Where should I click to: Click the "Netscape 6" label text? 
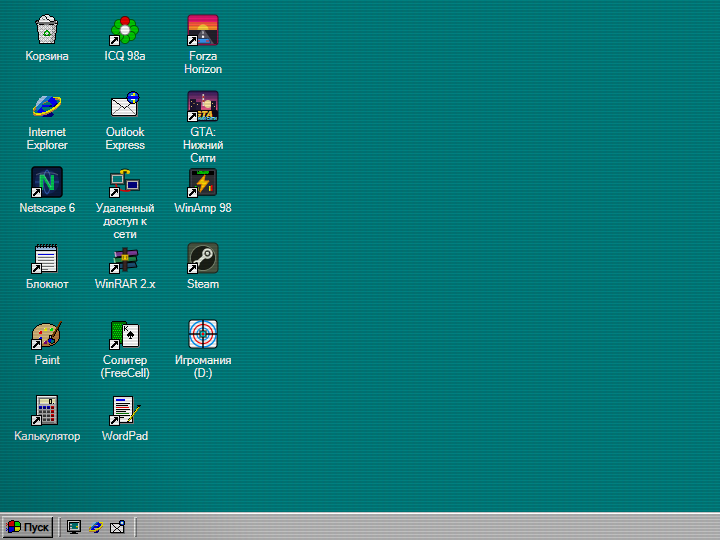coord(47,208)
